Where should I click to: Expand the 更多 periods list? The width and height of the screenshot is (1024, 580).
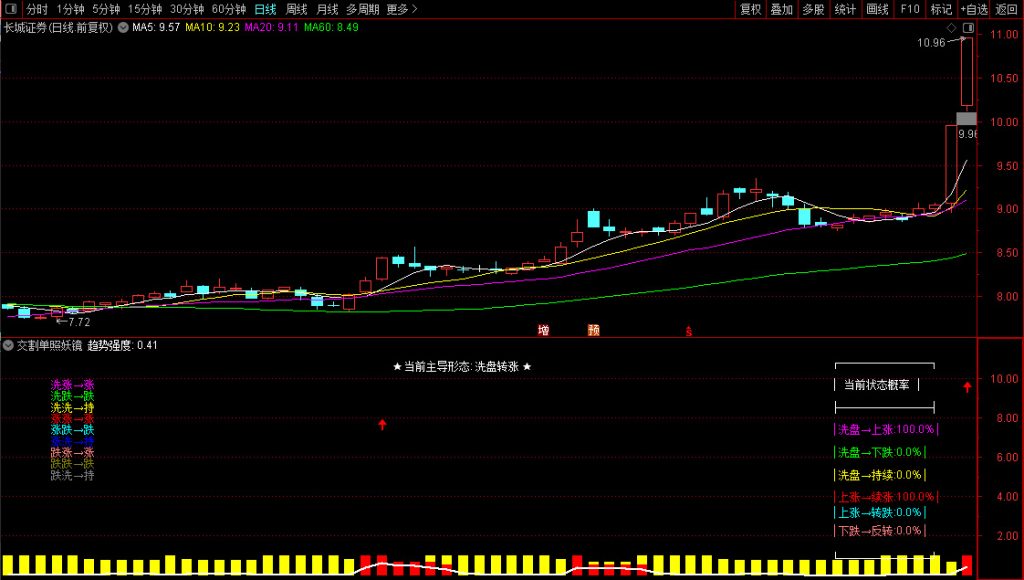click(x=401, y=9)
